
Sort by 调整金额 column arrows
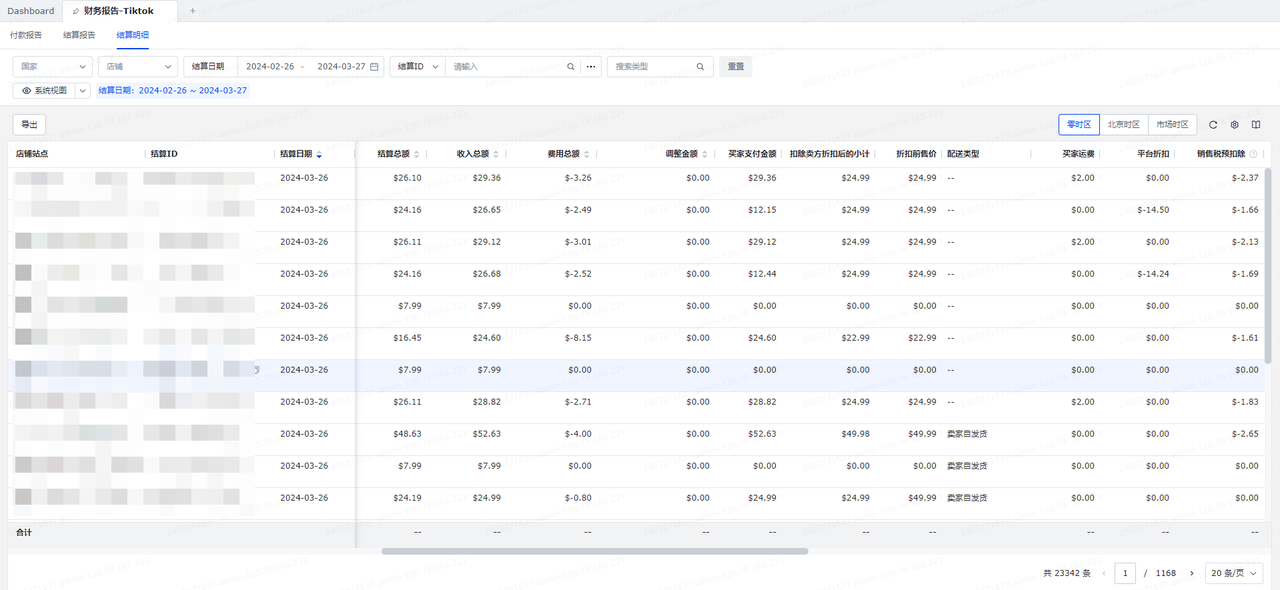(706, 154)
